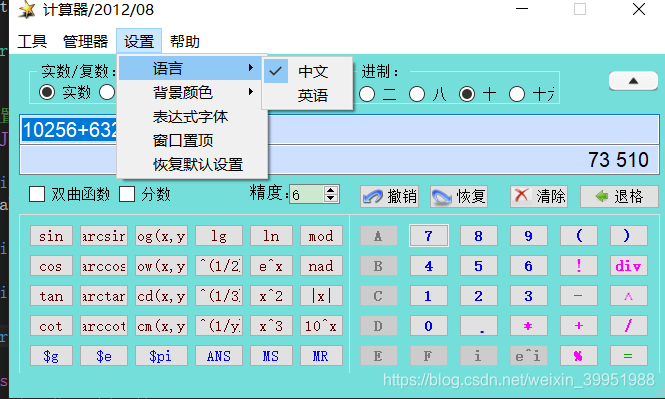Click the 10^x function key
The height and width of the screenshot is (399, 665).
coord(321,326)
